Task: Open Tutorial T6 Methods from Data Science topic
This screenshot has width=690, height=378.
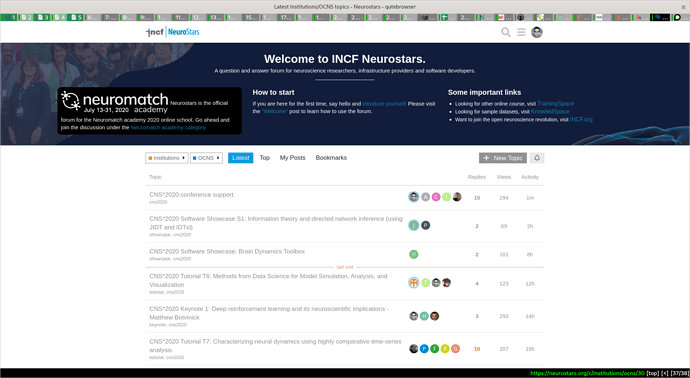Action: point(268,280)
